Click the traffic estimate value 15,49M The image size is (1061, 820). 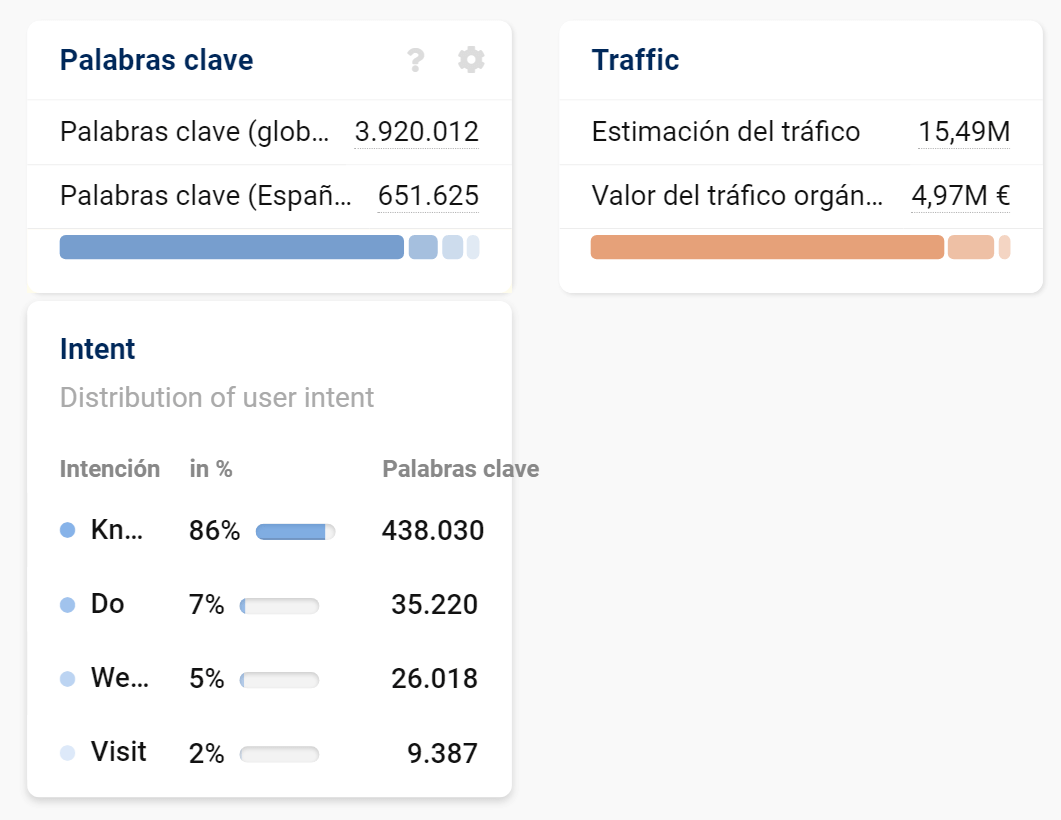click(x=964, y=132)
